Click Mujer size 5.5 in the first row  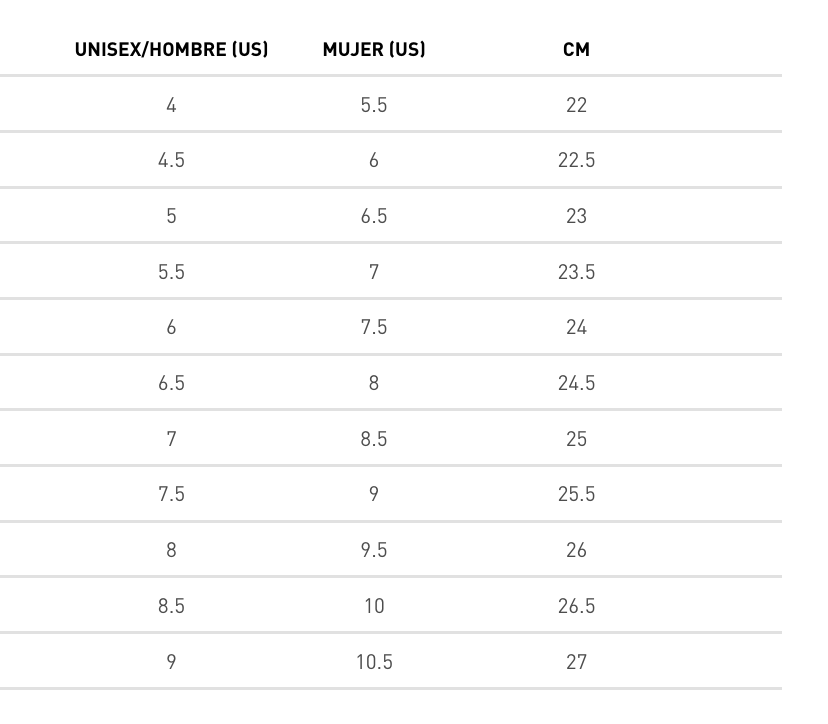point(374,105)
